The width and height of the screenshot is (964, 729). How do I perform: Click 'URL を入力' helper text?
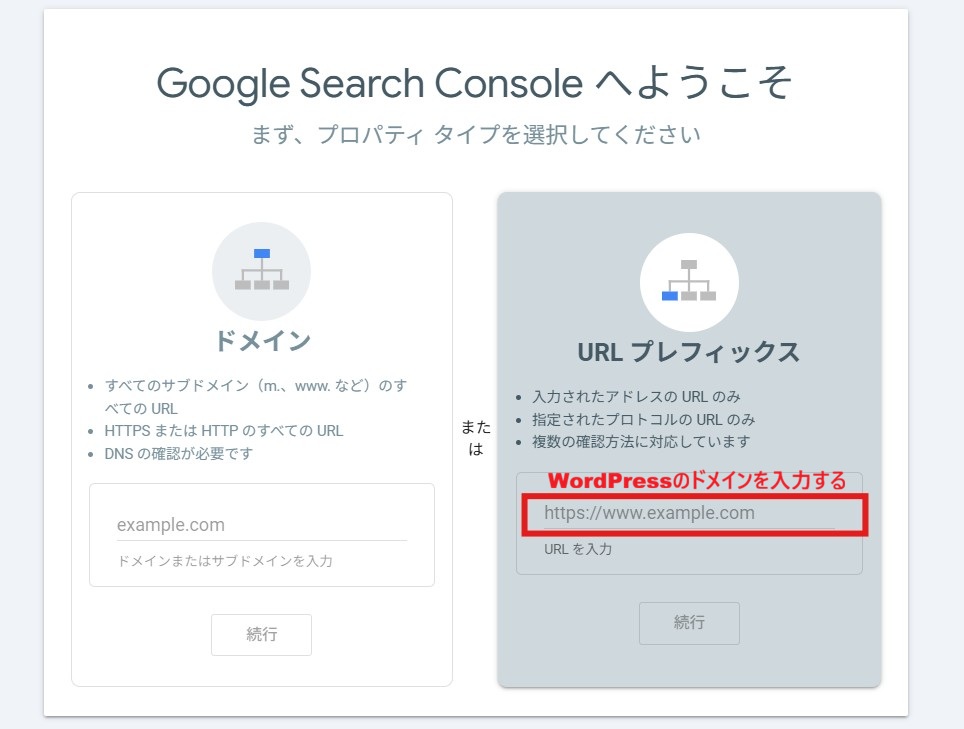click(x=578, y=549)
